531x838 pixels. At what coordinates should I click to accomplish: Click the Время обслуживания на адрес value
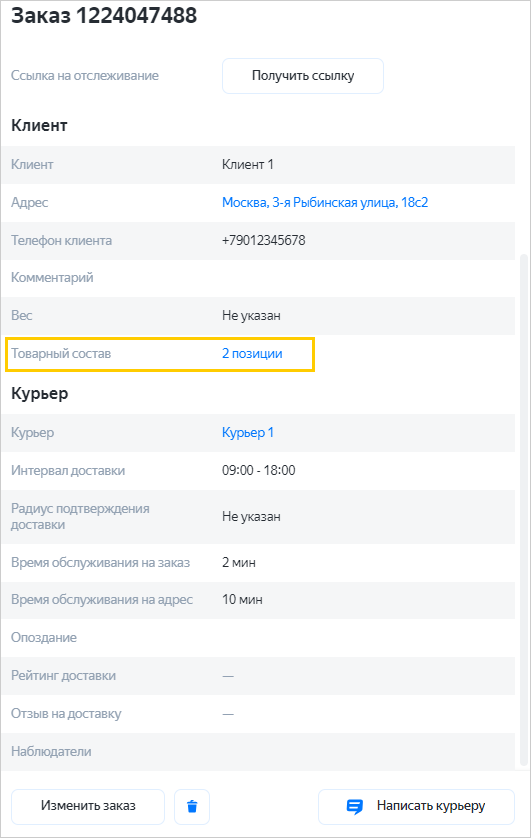(x=242, y=600)
